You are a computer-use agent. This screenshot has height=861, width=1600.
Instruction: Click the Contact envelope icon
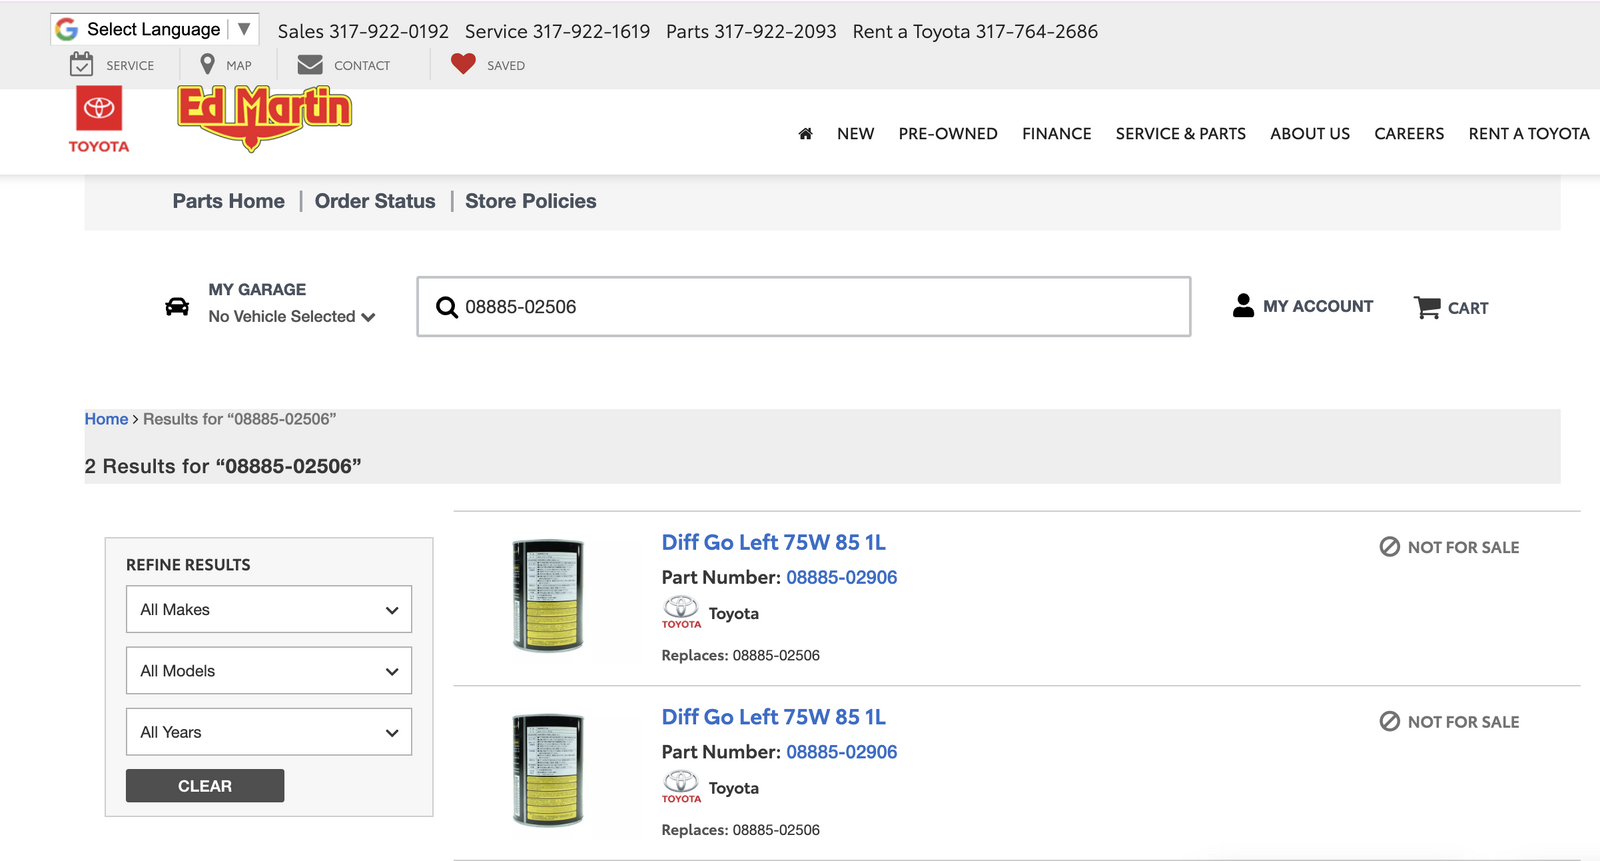click(x=310, y=64)
